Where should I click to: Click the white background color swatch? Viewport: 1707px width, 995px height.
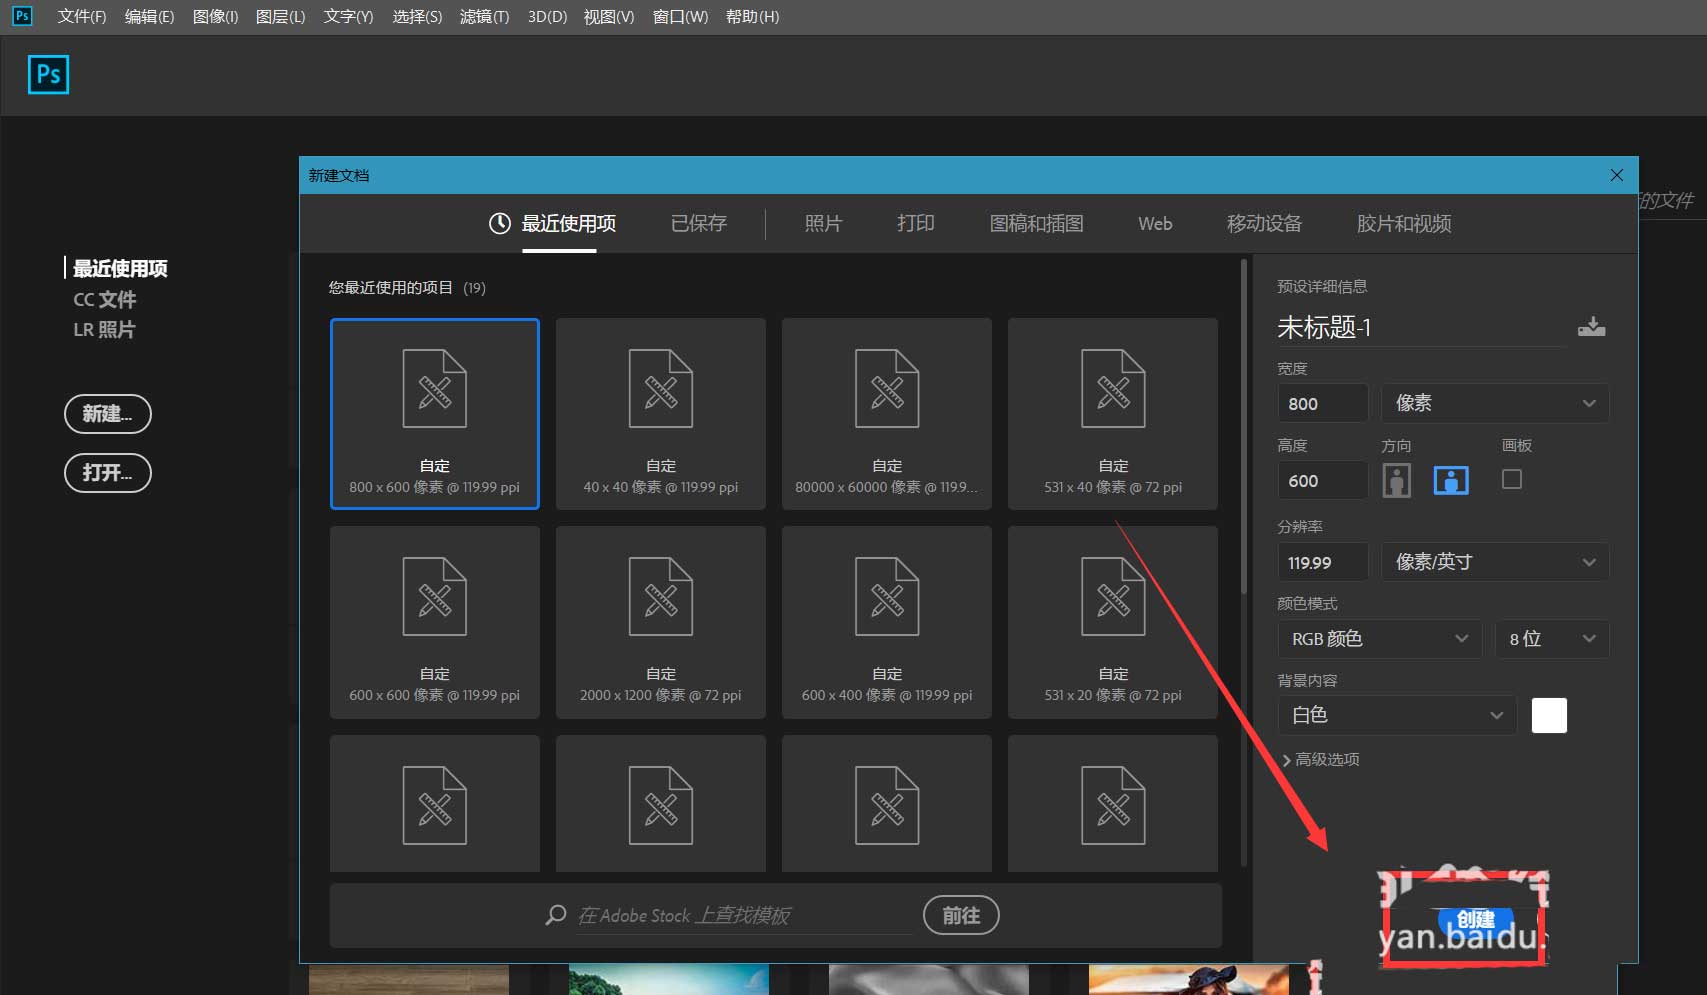[1549, 715]
